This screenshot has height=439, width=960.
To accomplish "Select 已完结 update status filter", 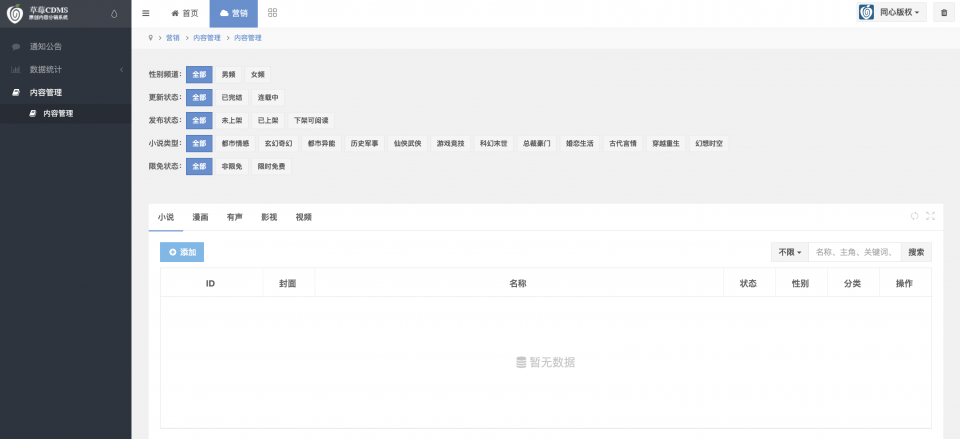I will tap(232, 98).
